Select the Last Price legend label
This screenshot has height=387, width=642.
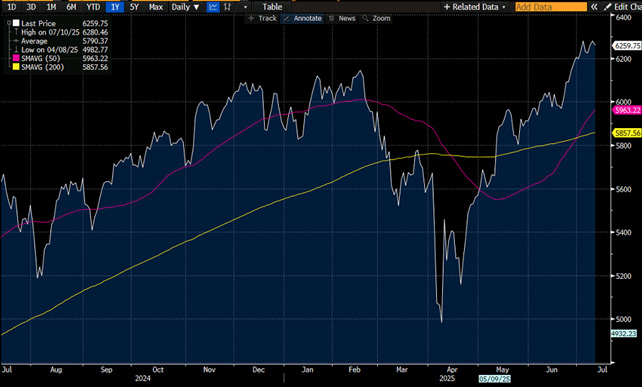point(38,23)
